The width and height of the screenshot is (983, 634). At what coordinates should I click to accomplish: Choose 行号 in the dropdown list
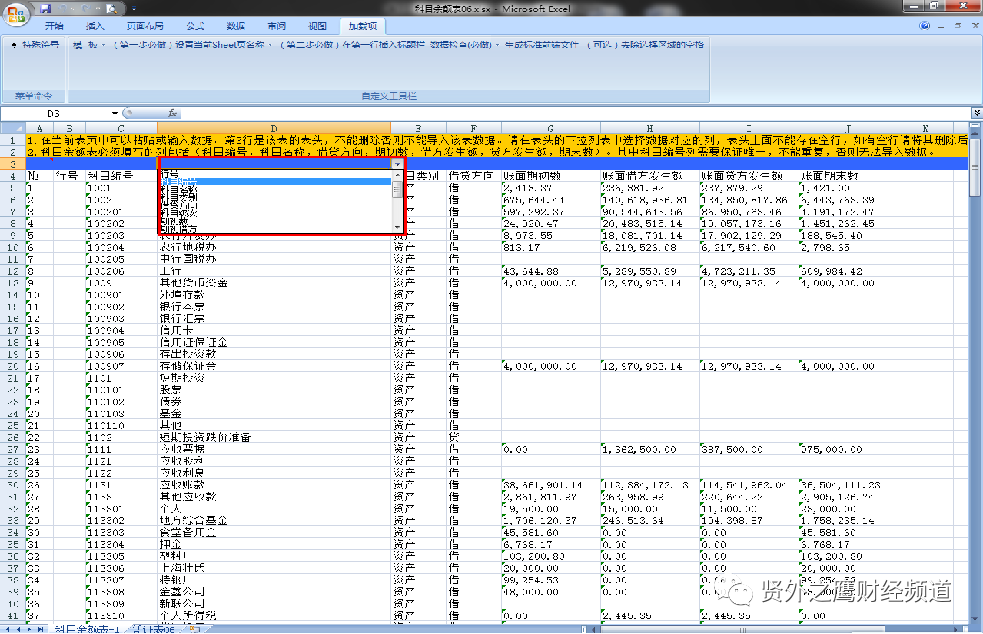275,174
